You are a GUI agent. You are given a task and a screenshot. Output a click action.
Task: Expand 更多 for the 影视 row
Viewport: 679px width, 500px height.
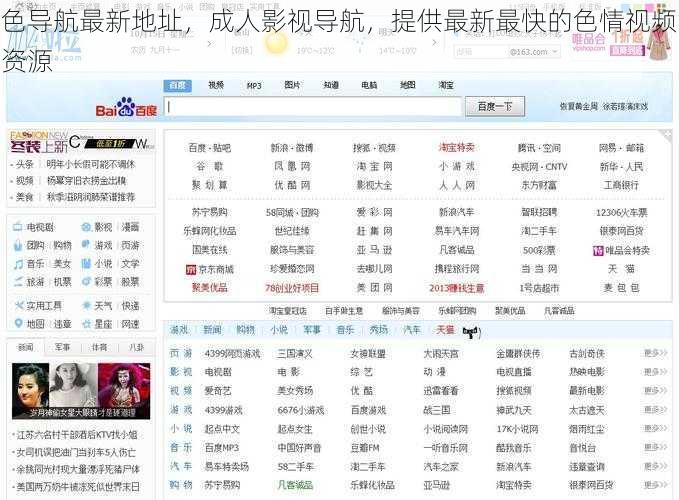655,372
